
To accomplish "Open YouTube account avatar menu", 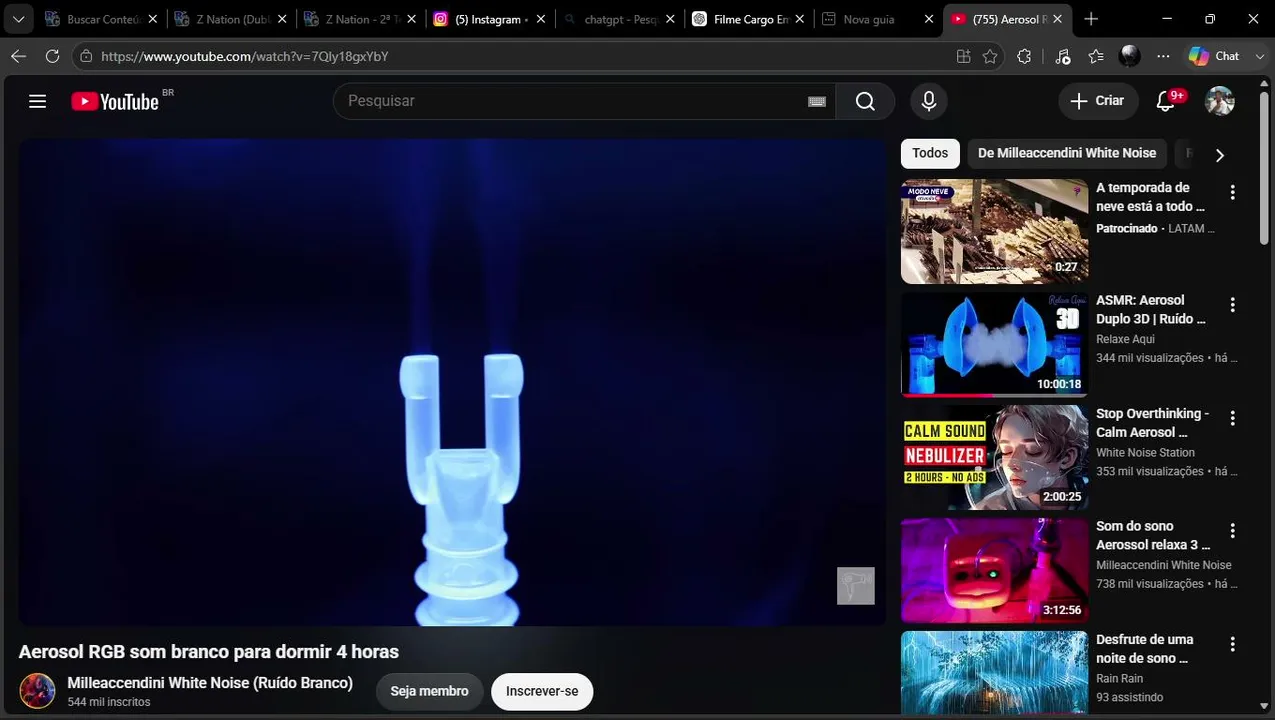I will [x=1220, y=101].
